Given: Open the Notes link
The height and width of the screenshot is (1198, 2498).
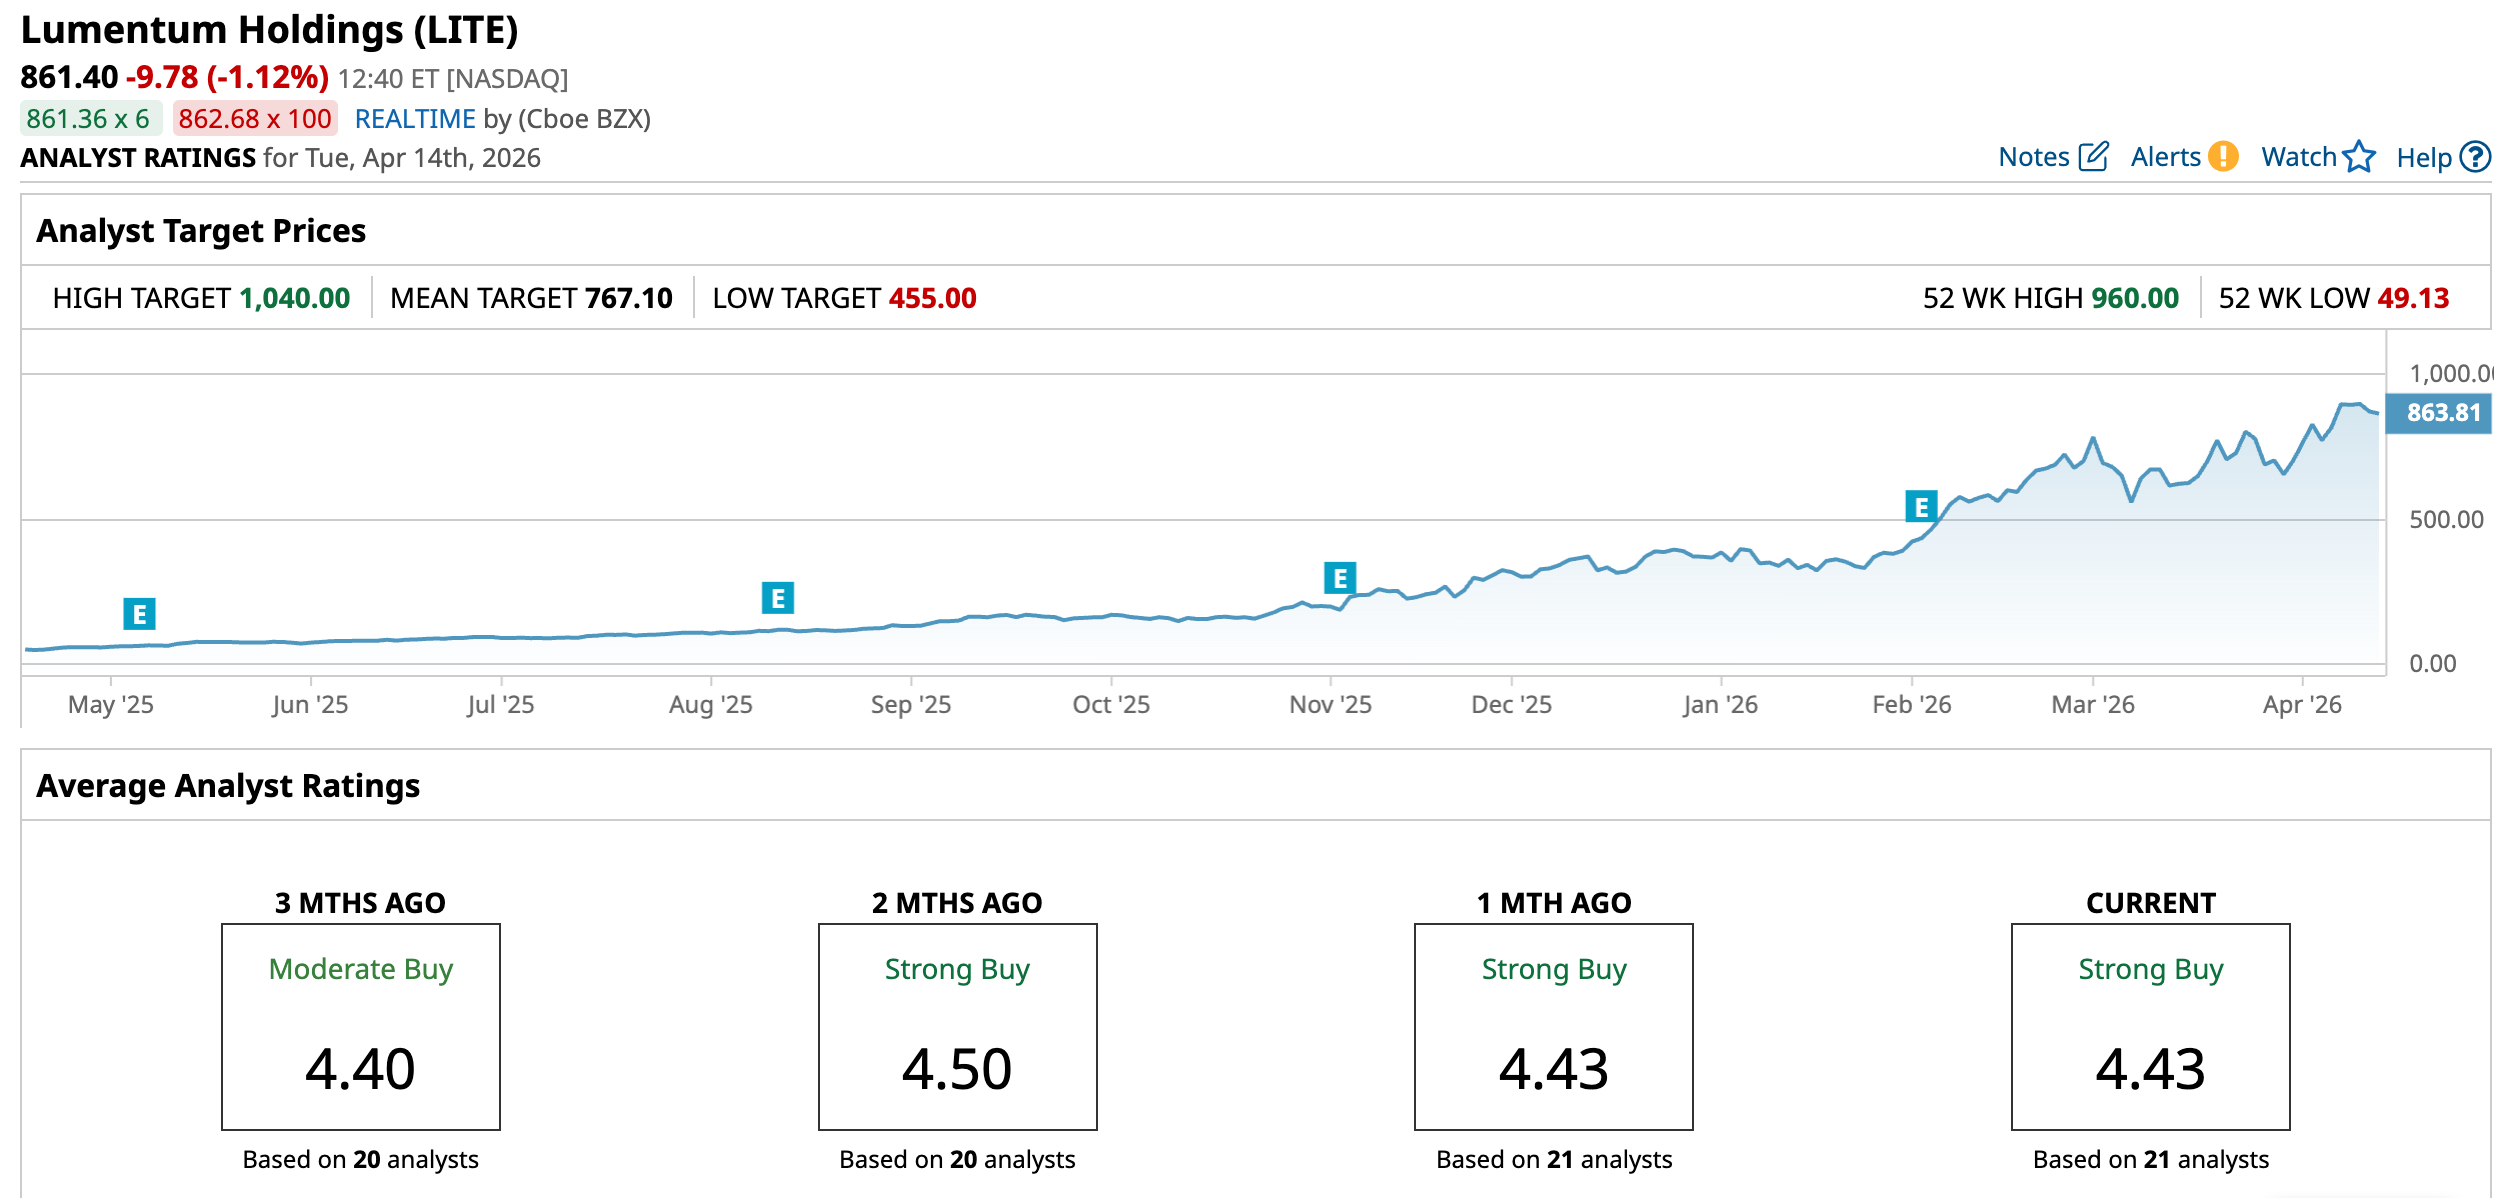Looking at the screenshot, I should click(2033, 157).
